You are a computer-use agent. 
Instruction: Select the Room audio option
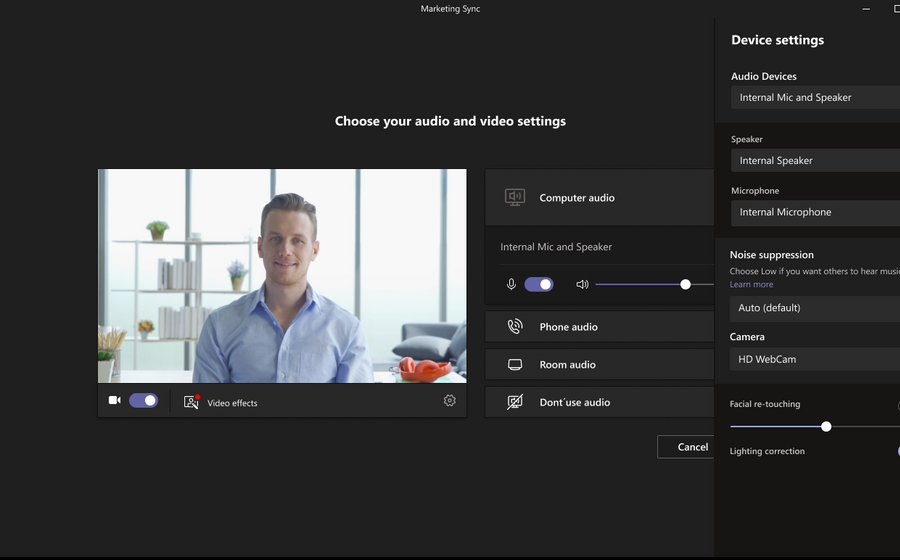click(599, 364)
